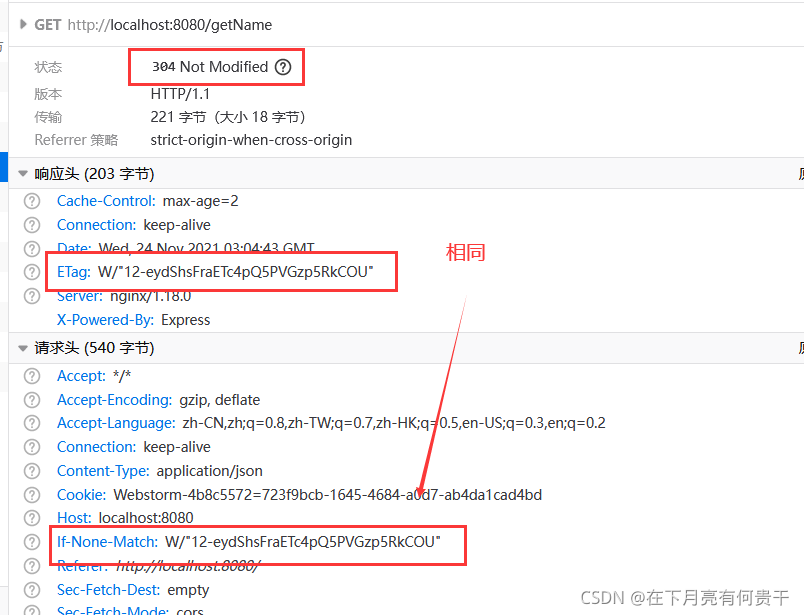Click the Accept-Encoding header name
Screen dimensions: 804x615
point(115,400)
